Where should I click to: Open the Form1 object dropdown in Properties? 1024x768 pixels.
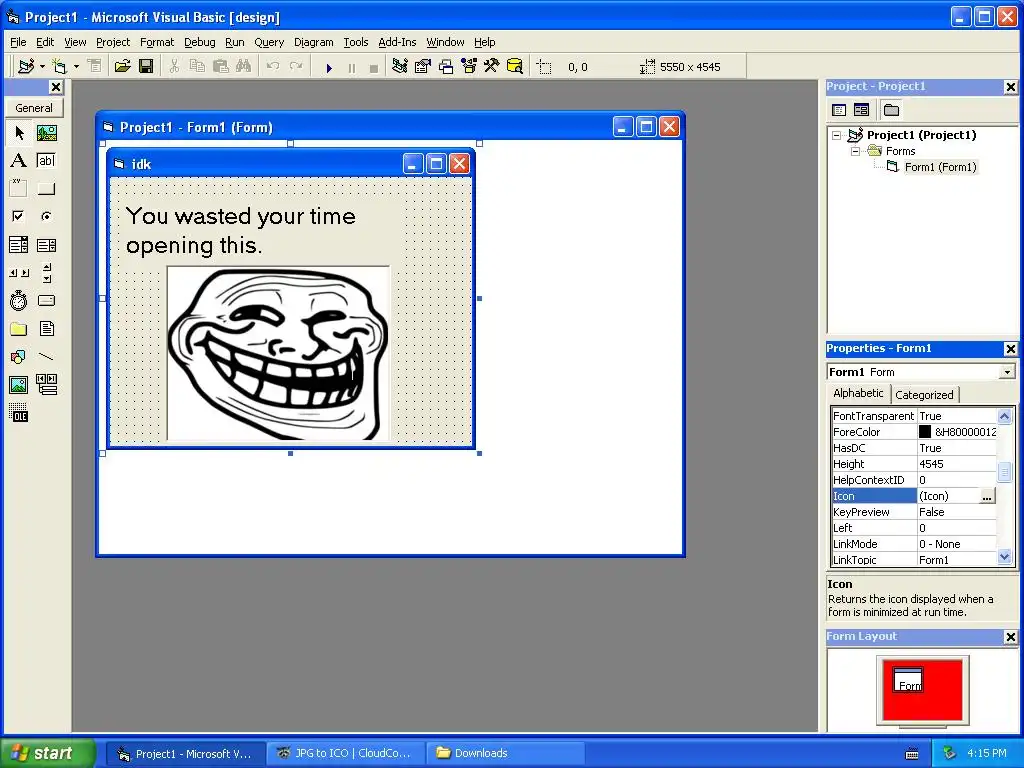pyautogui.click(x=1007, y=372)
